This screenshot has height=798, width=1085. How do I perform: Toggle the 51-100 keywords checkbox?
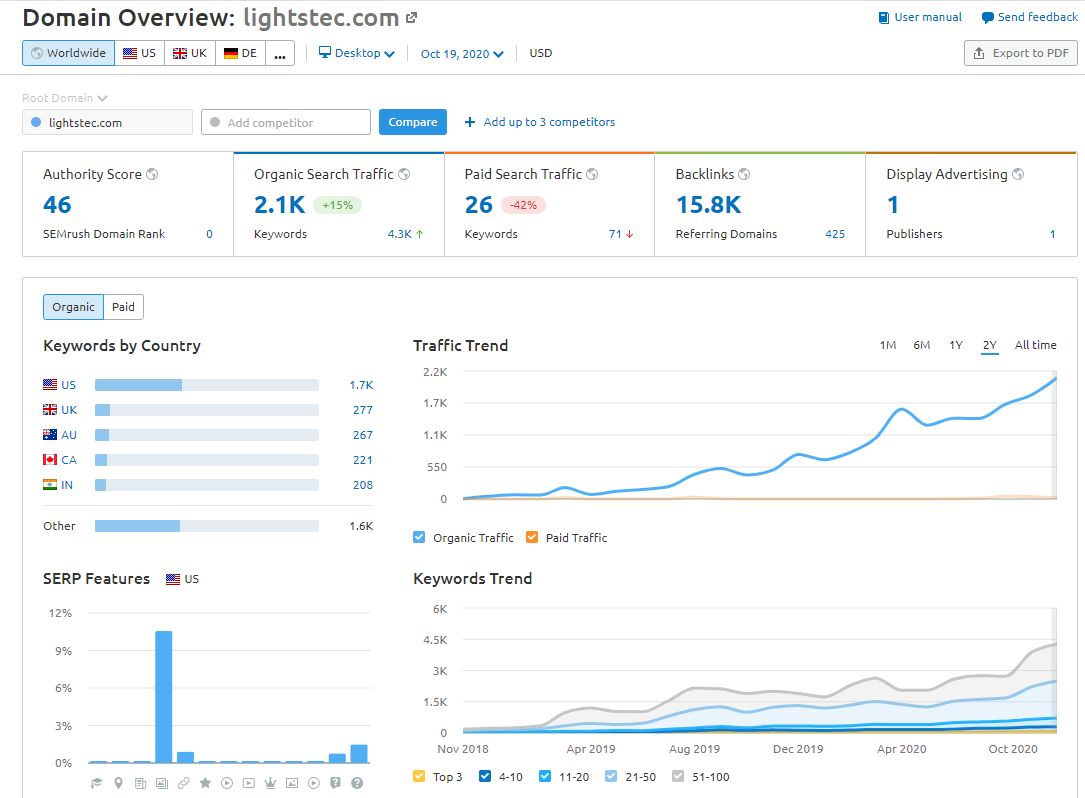click(678, 776)
